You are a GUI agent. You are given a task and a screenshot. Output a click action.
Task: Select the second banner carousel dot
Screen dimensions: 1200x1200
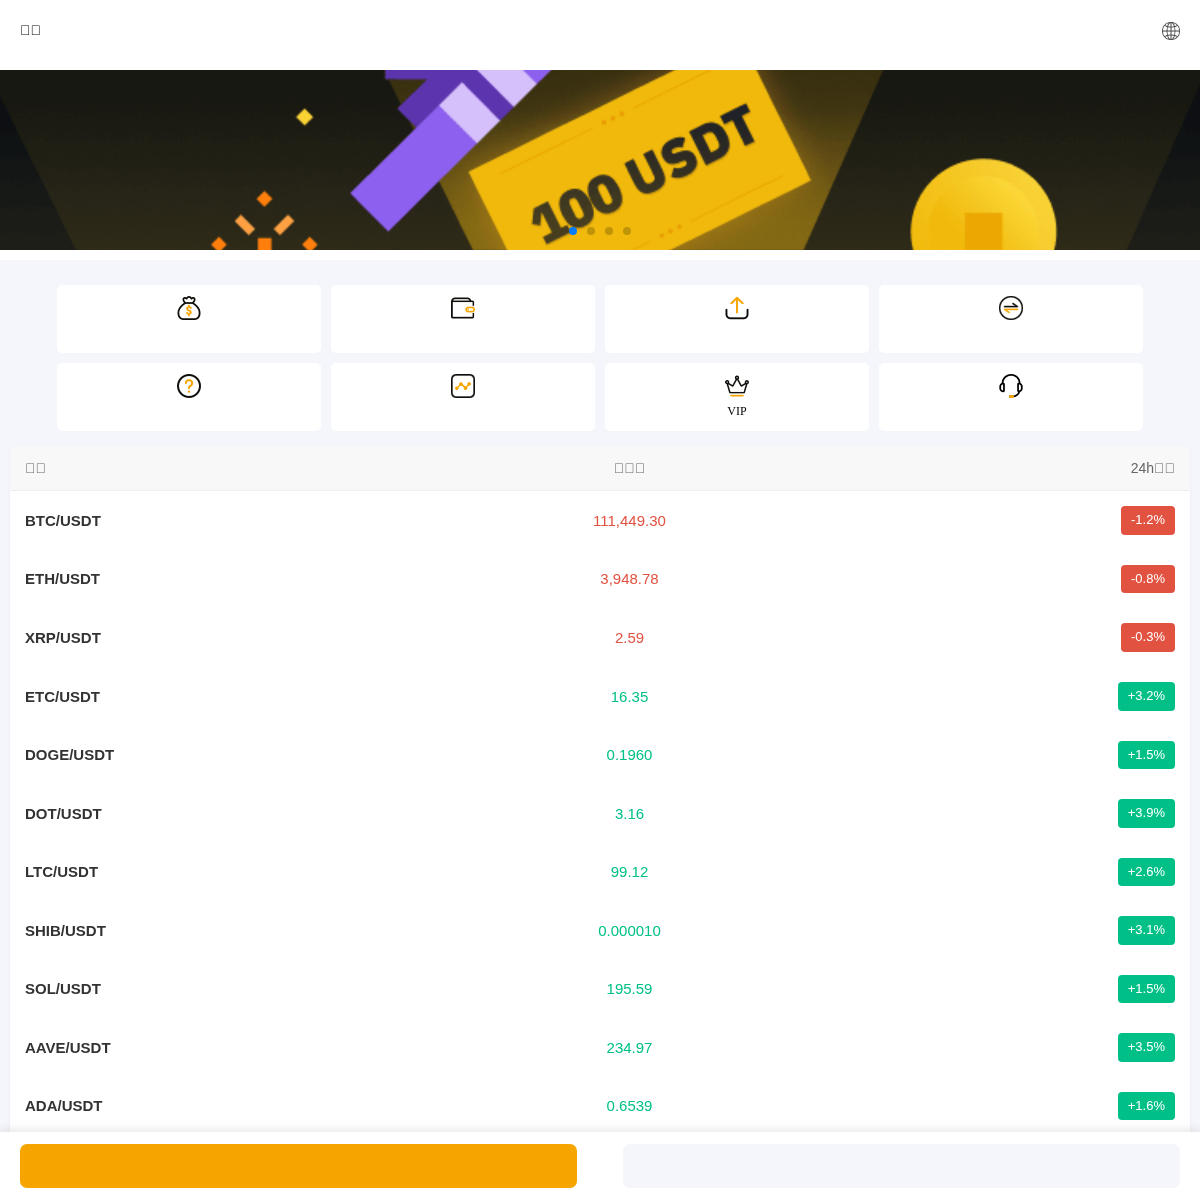tap(591, 231)
